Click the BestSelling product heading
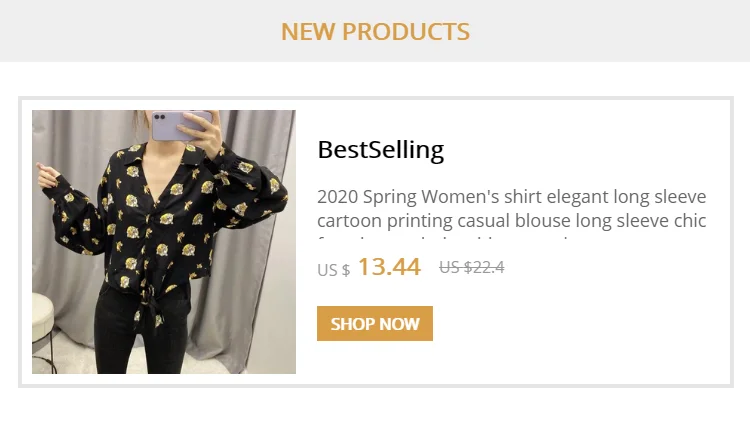 [x=380, y=150]
